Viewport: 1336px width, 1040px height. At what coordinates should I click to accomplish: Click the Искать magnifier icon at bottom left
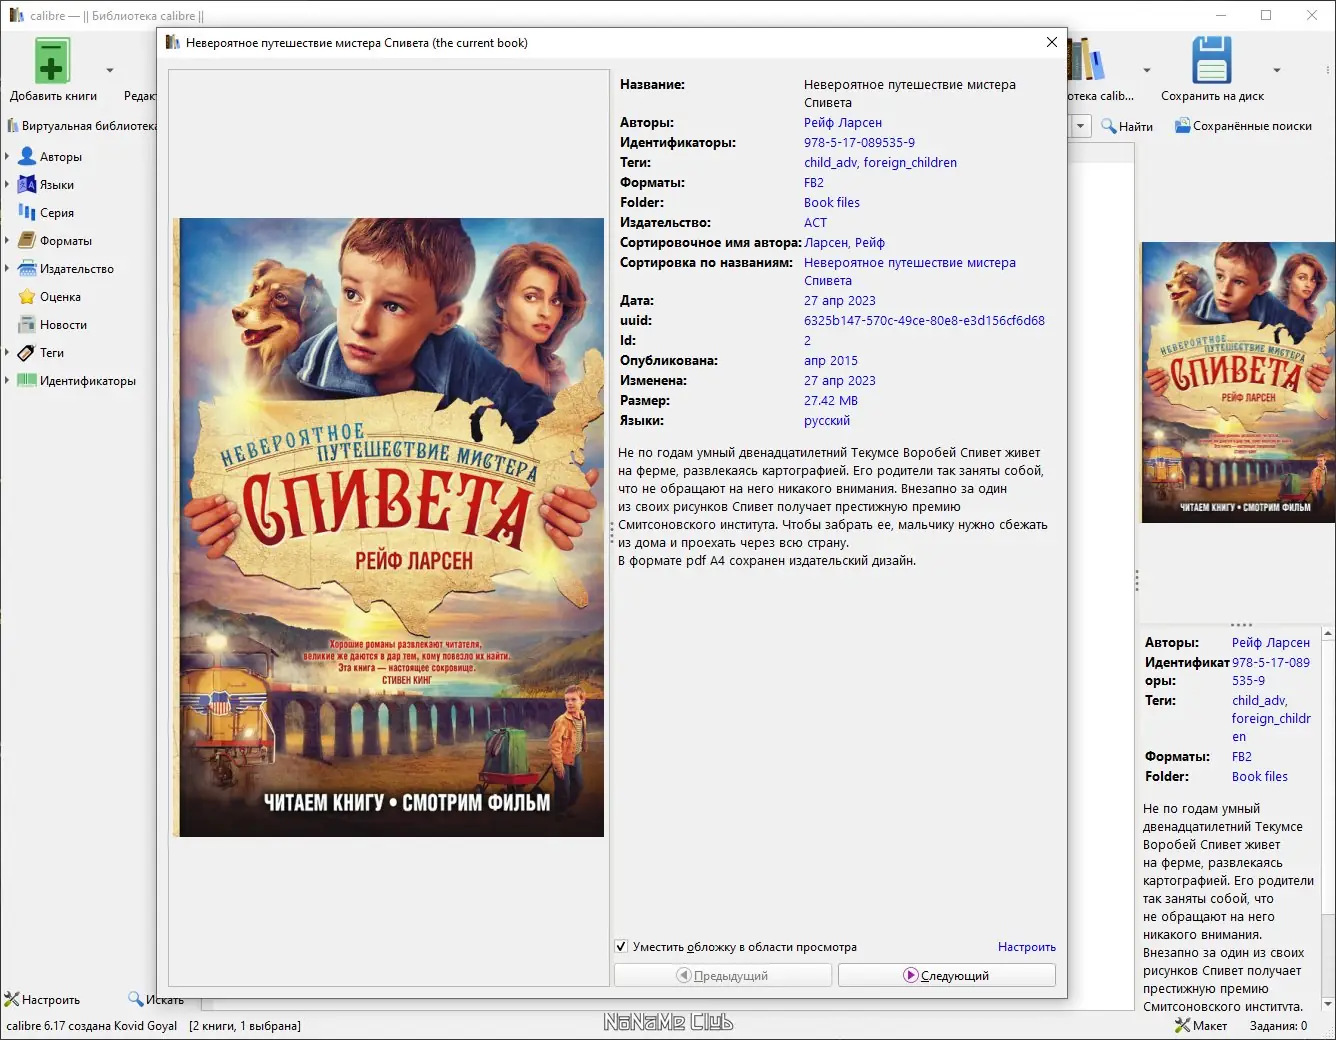click(x=136, y=999)
